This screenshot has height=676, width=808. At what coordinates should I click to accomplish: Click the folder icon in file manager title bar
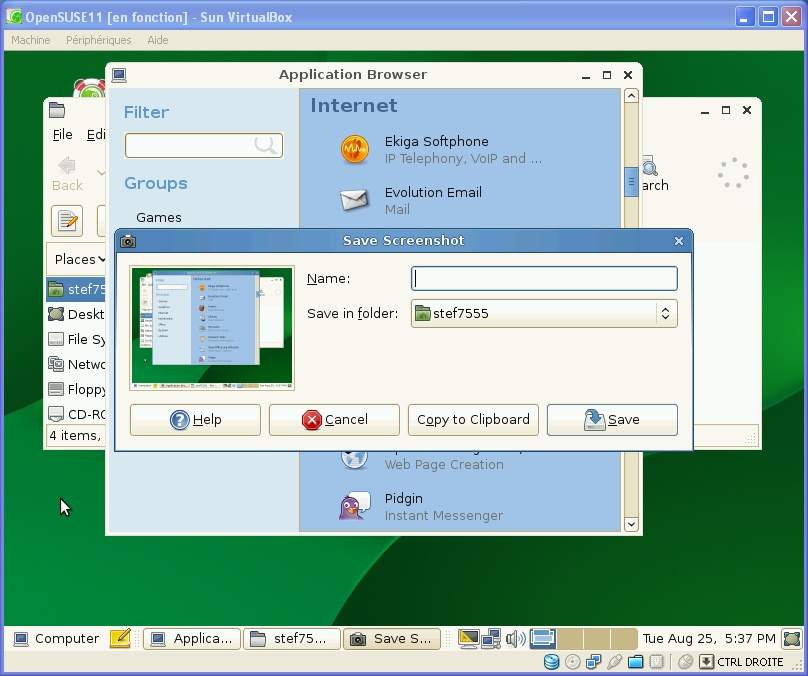[x=57, y=110]
